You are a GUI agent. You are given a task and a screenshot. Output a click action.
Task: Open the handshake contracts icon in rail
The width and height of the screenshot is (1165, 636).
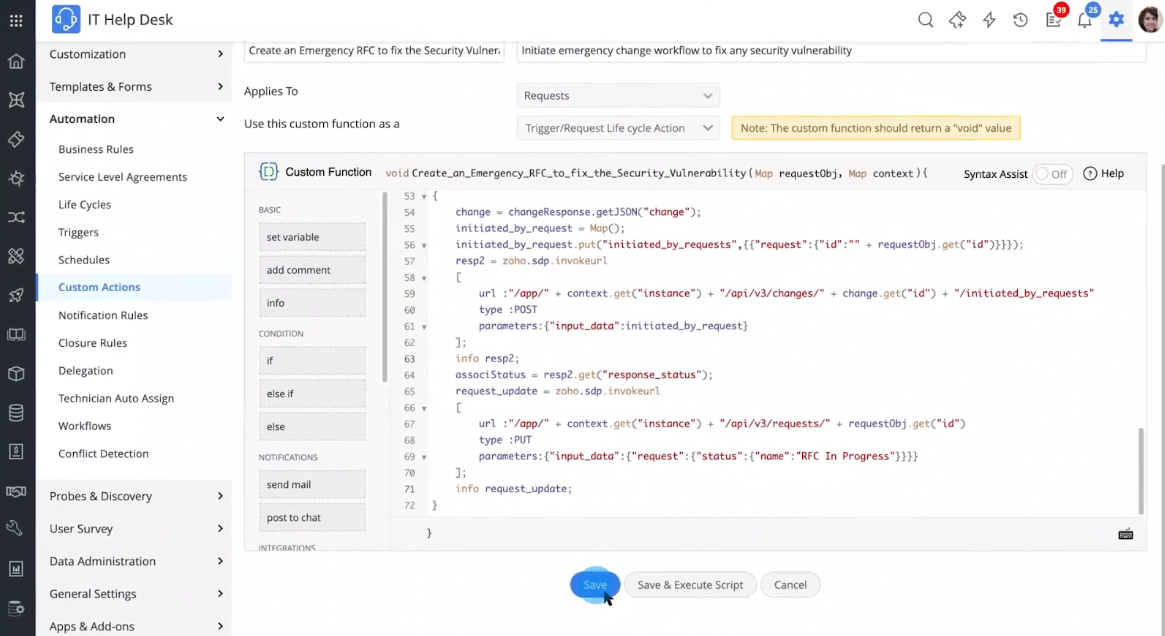(16, 491)
